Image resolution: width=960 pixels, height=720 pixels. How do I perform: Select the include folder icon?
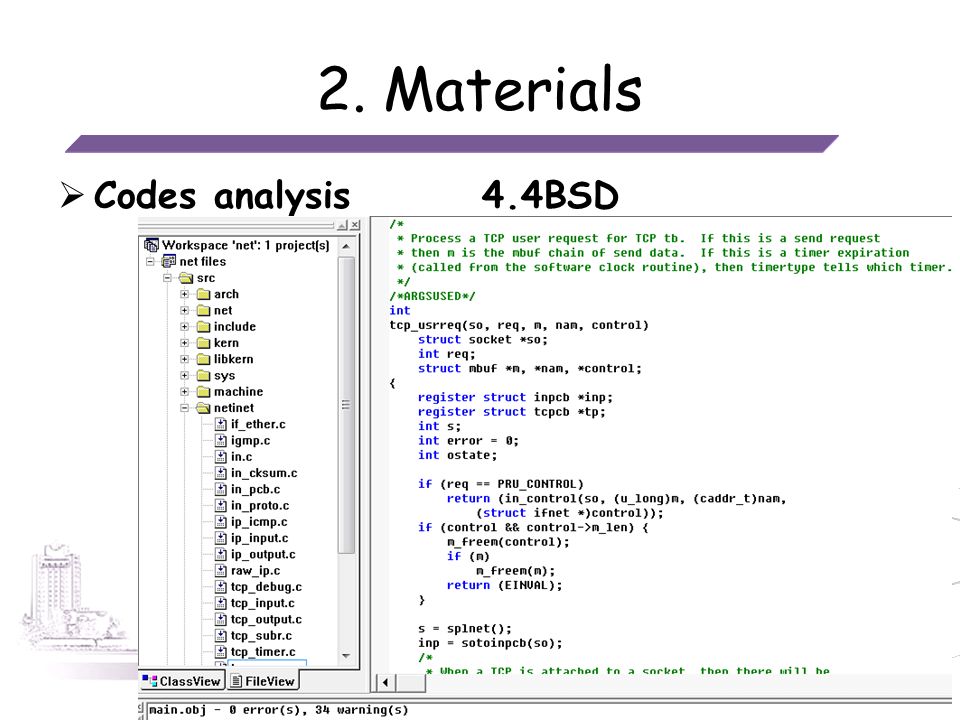pyautogui.click(x=203, y=327)
